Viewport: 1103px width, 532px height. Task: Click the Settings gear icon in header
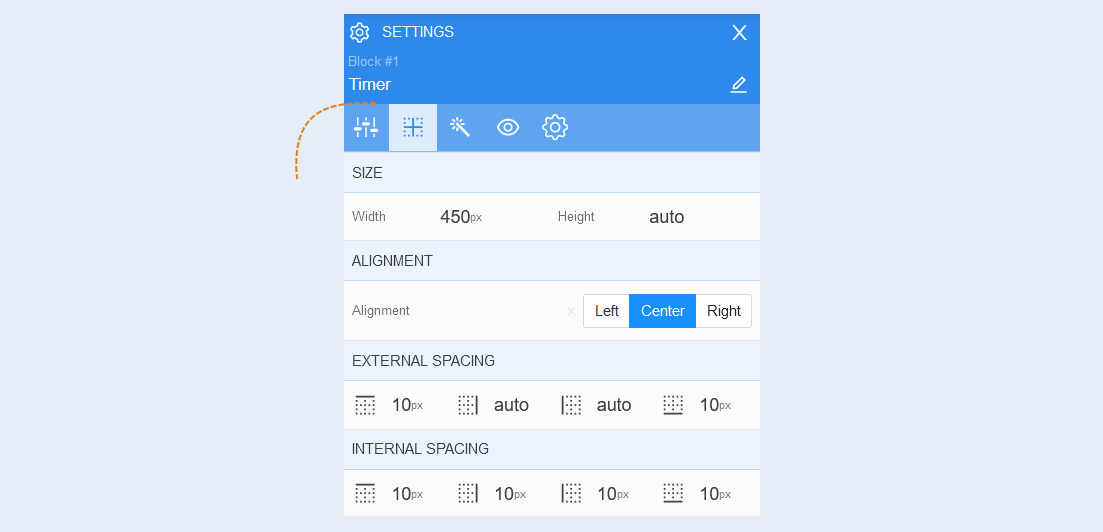pyautogui.click(x=359, y=32)
